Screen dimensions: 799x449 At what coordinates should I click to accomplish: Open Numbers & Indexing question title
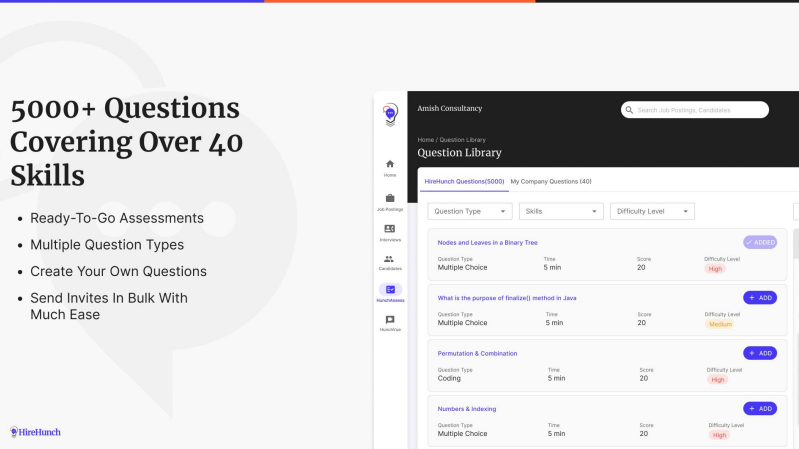tap(467, 409)
